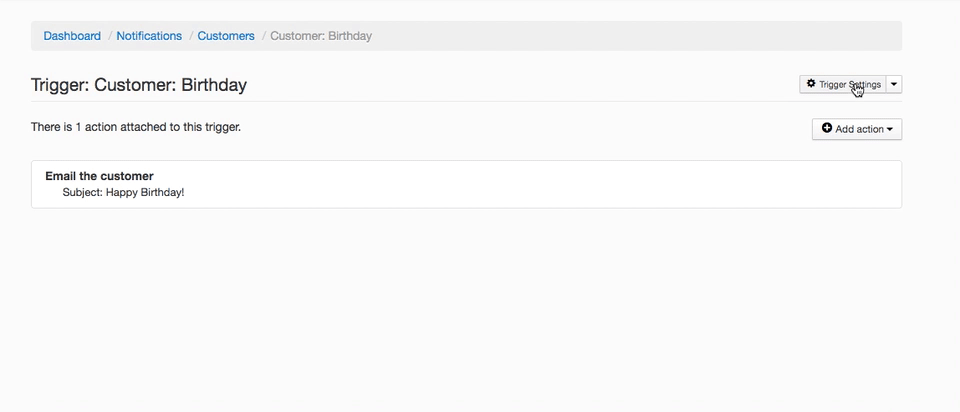Image resolution: width=960 pixels, height=412 pixels.
Task: Open the Email the customer action
Action: point(99,176)
